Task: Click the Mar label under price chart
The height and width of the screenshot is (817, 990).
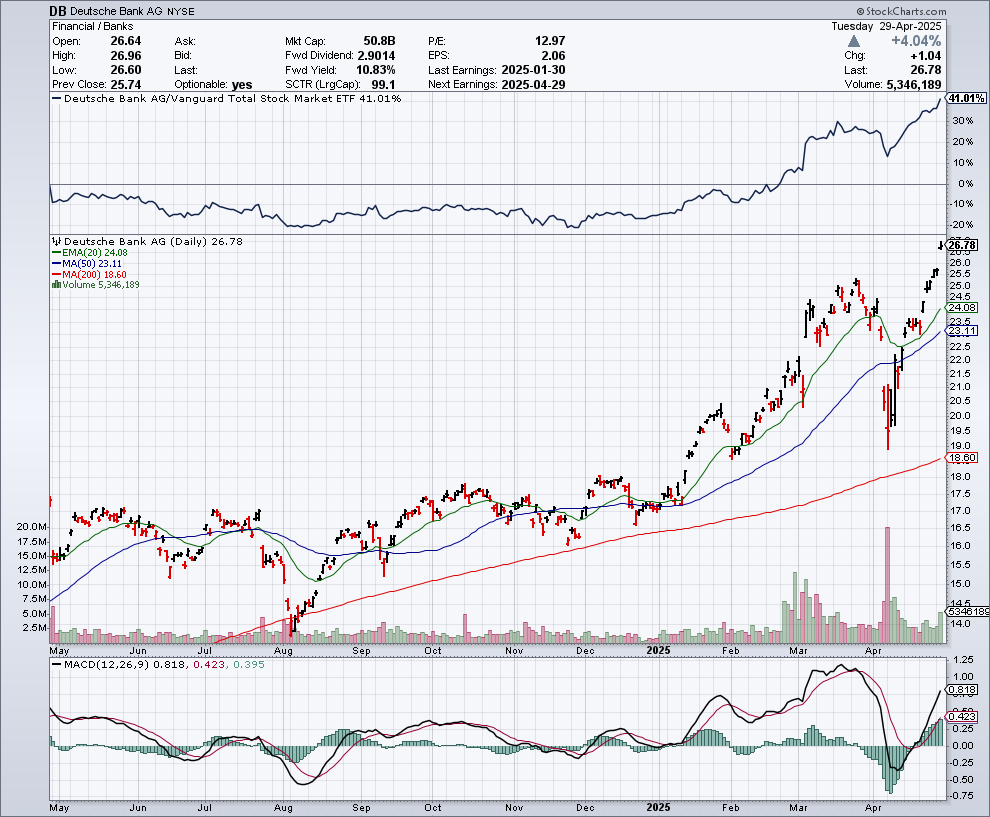Action: [799, 650]
